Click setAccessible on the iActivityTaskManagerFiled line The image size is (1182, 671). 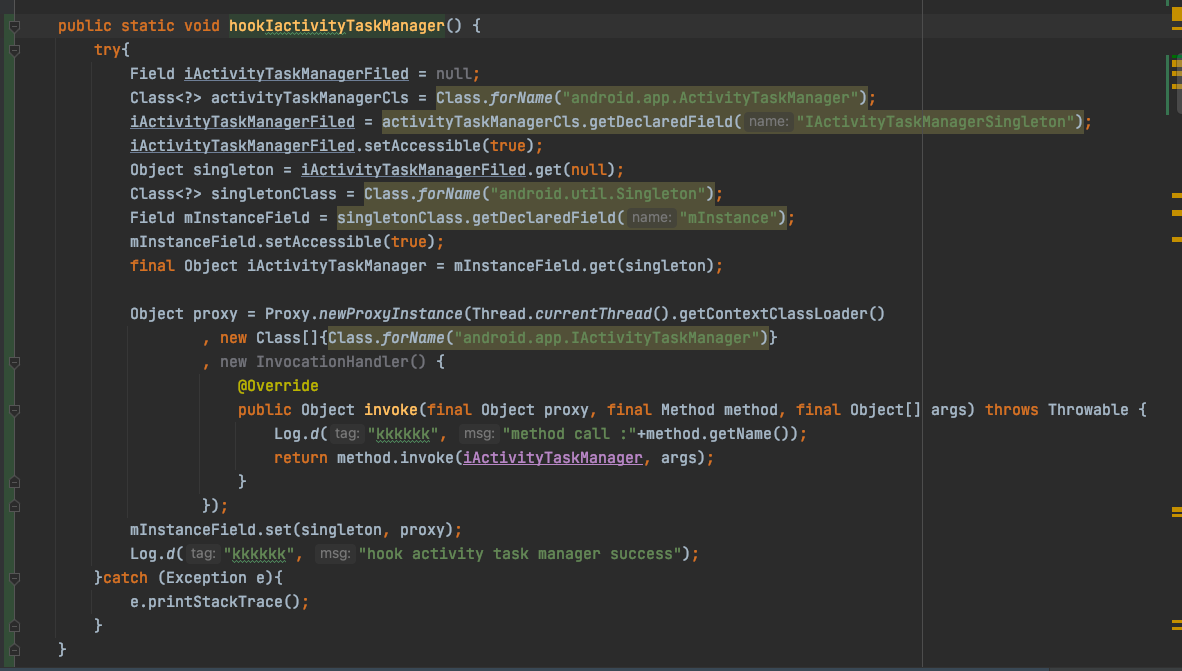pyautogui.click(x=423, y=146)
